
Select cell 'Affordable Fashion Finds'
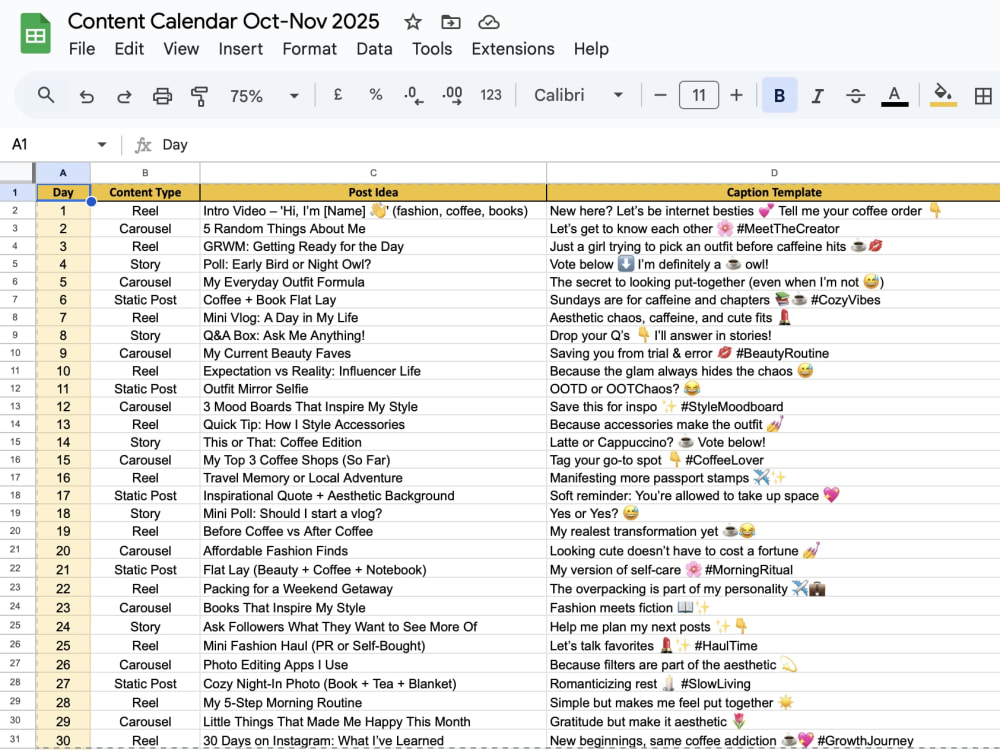[x=373, y=550]
